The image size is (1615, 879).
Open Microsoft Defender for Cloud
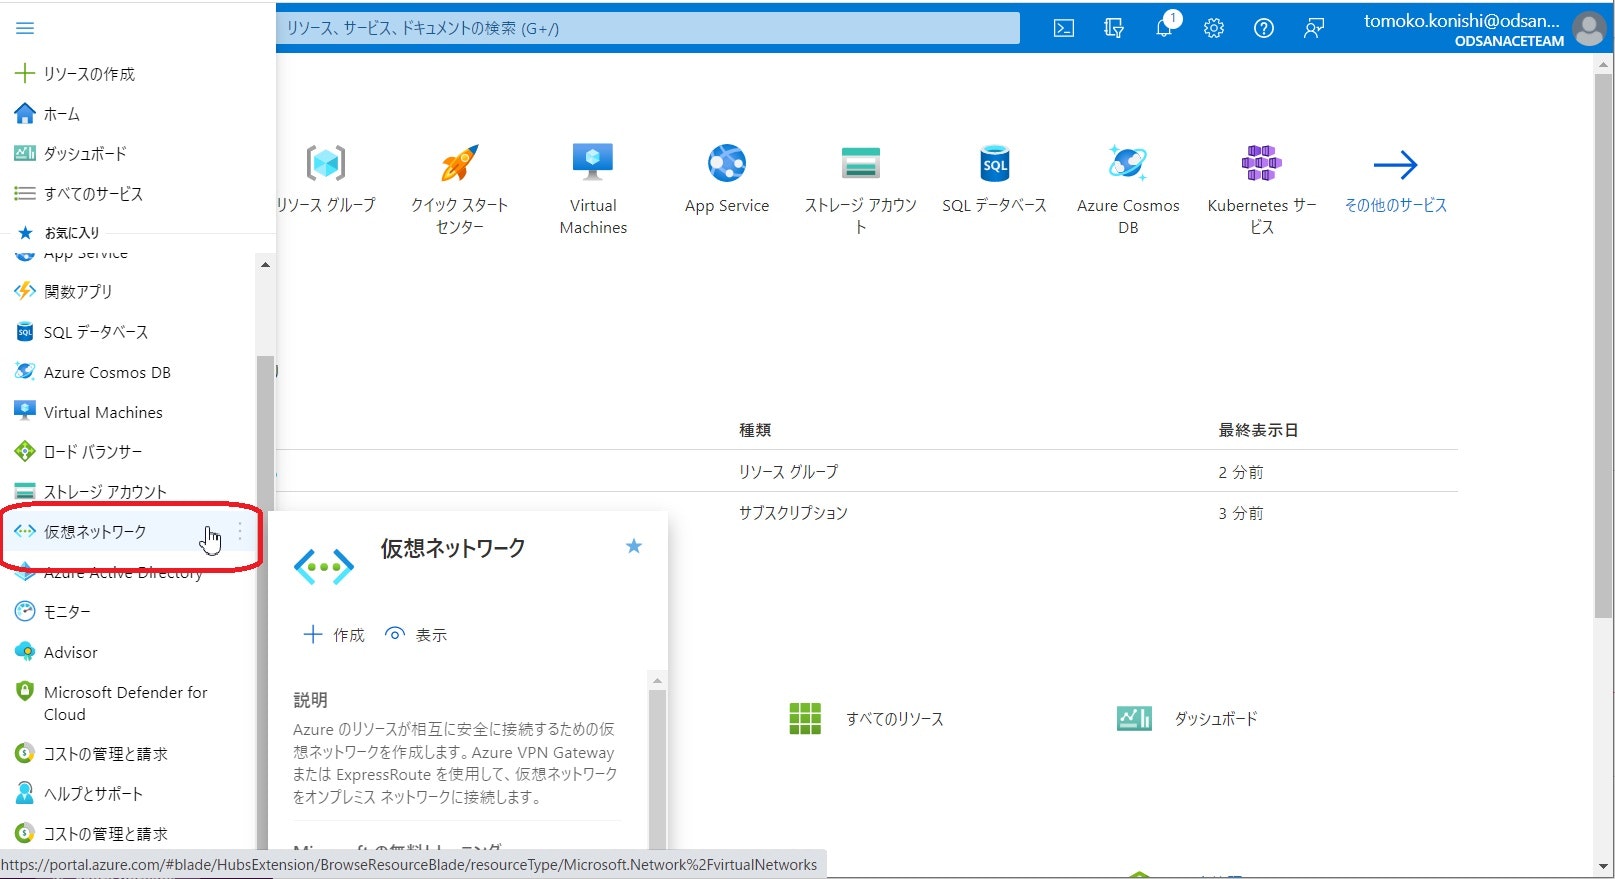[x=111, y=703]
